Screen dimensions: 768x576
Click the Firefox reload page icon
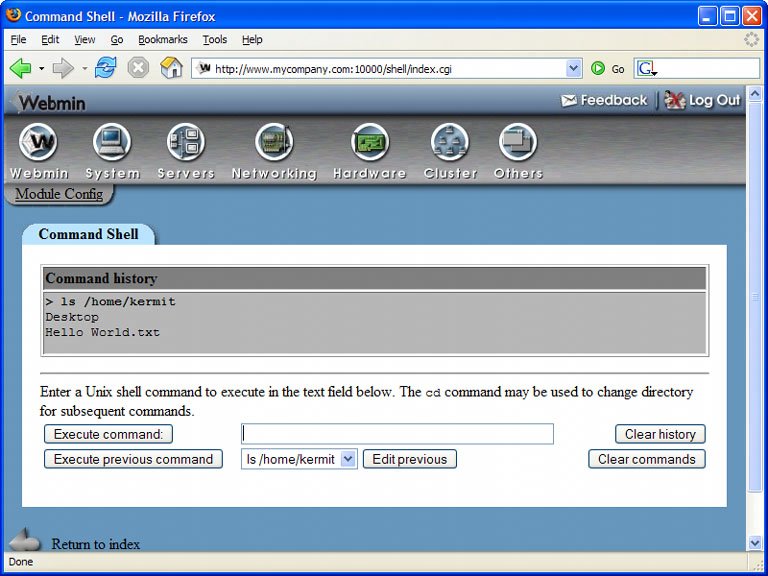point(105,68)
